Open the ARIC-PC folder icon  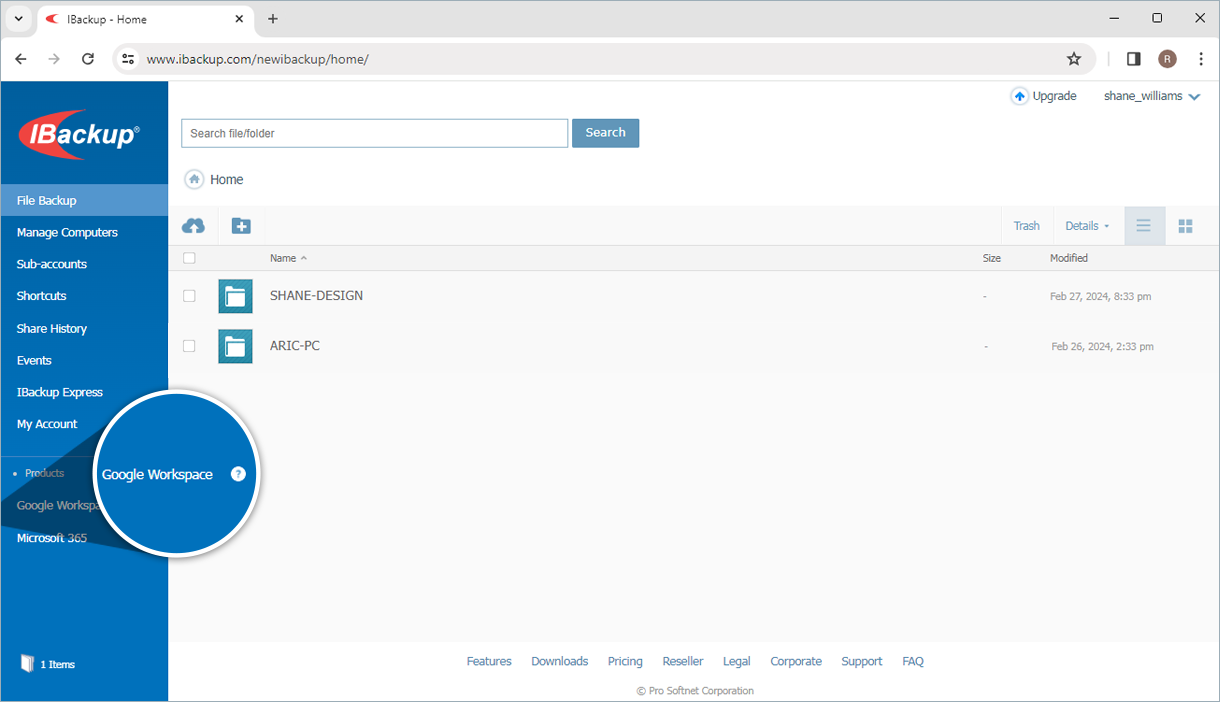(235, 346)
